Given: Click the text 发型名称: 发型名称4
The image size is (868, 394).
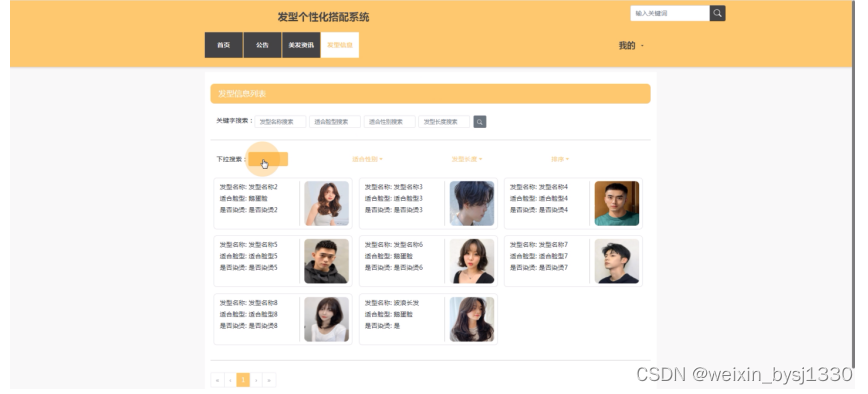Looking at the screenshot, I should (539, 187).
